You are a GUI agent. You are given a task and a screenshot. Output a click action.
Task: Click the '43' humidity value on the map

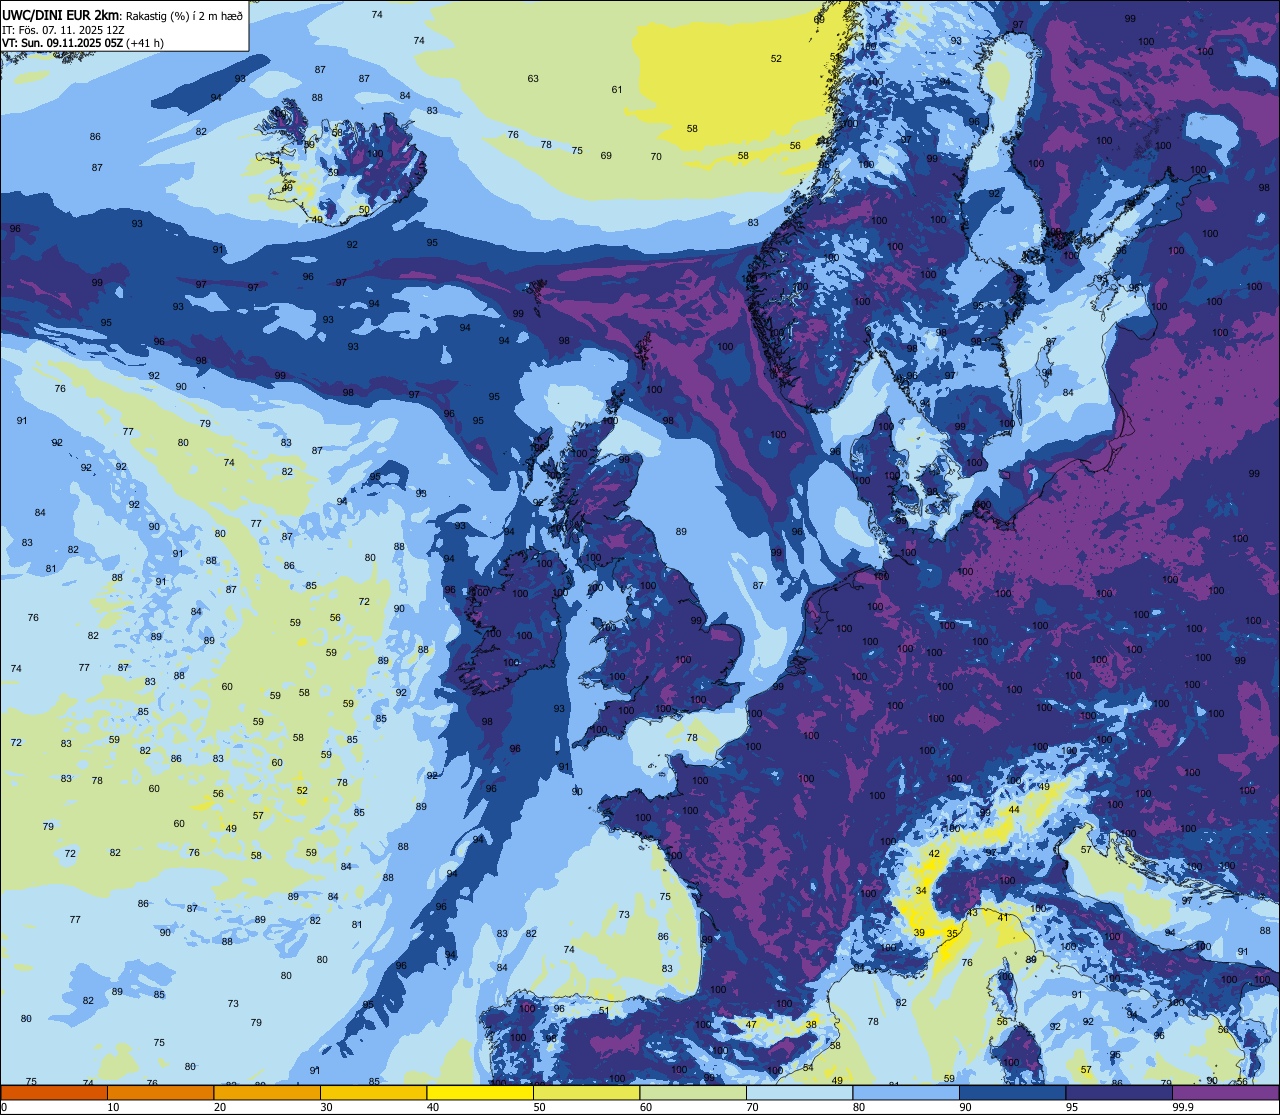(x=973, y=913)
